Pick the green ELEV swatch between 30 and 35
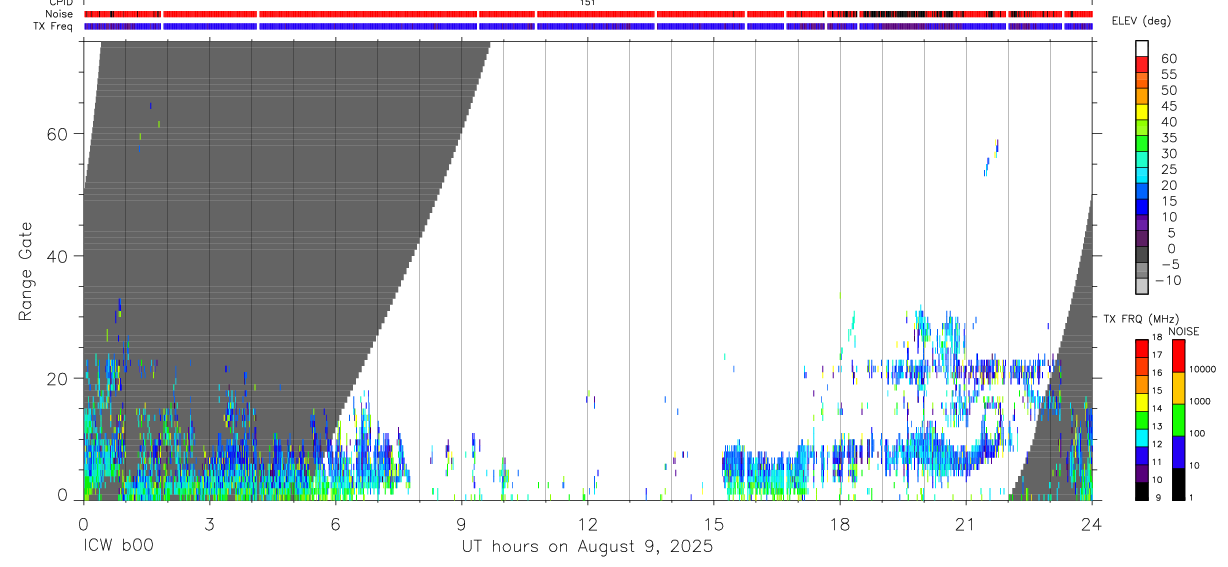The height and width of the screenshot is (567, 1228). click(x=1142, y=144)
